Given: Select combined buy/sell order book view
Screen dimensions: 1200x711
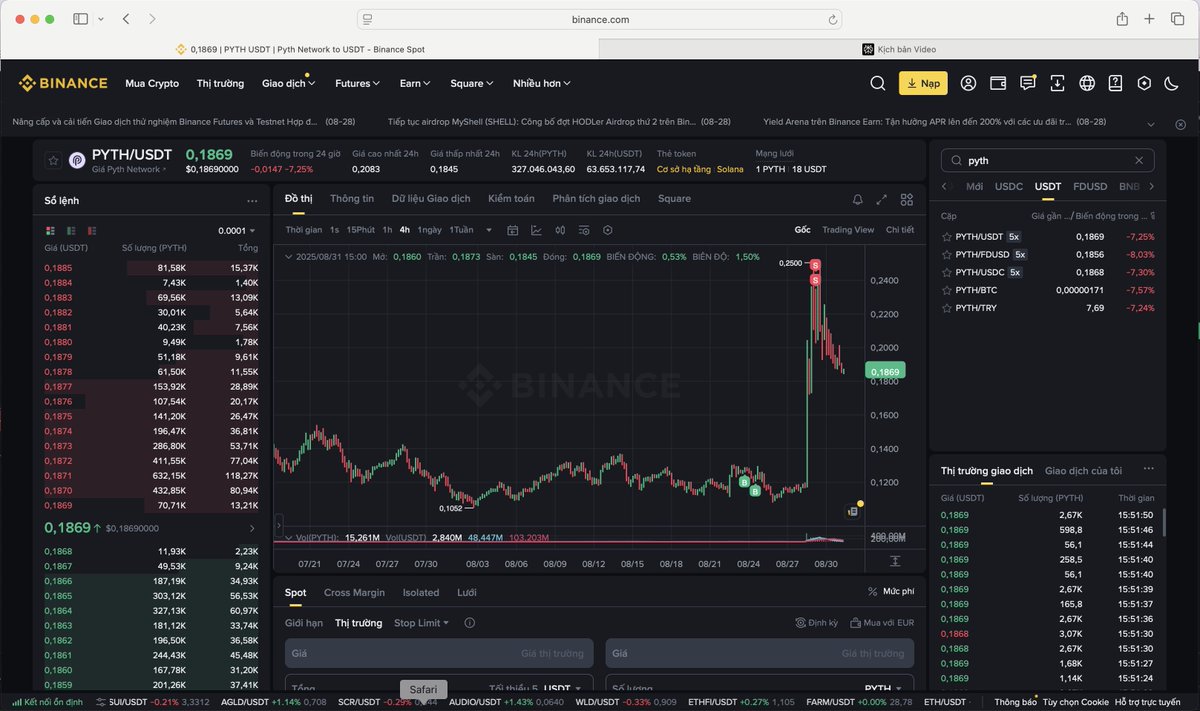Looking at the screenshot, I should (x=50, y=231).
